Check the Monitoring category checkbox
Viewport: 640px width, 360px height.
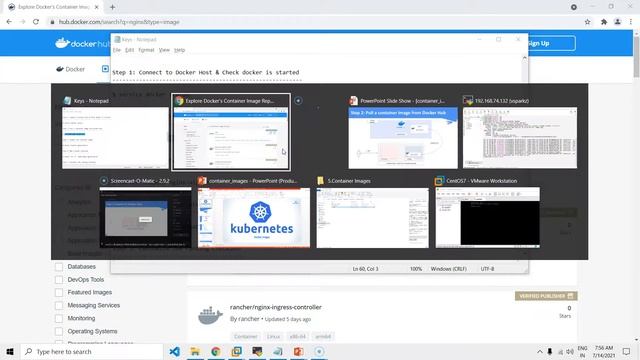[59, 318]
